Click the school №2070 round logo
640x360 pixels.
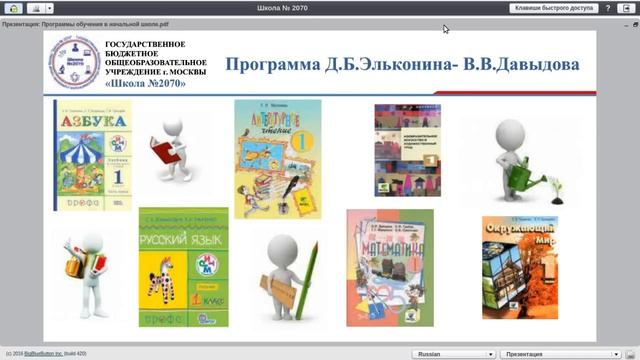(x=74, y=62)
